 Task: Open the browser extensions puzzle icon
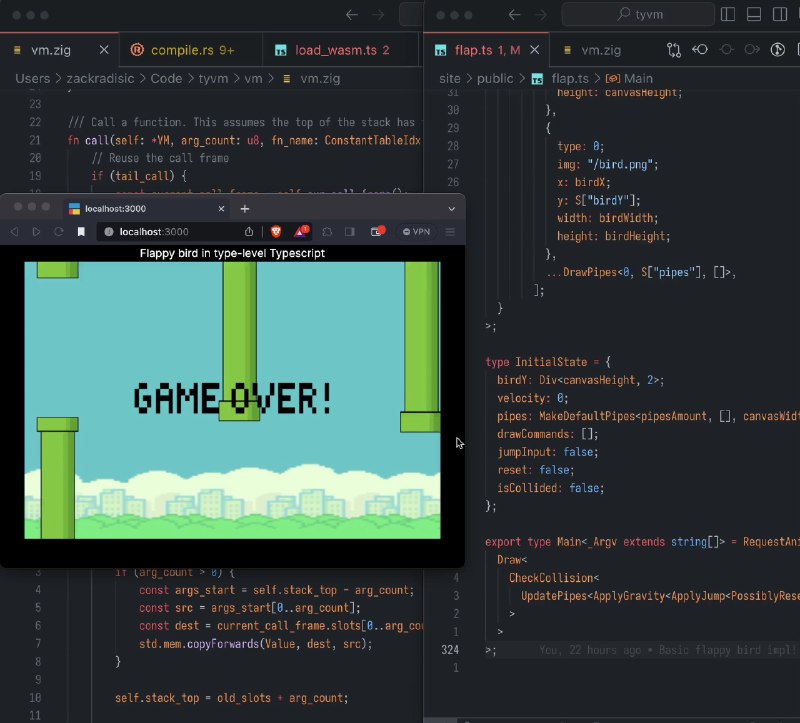point(327,232)
